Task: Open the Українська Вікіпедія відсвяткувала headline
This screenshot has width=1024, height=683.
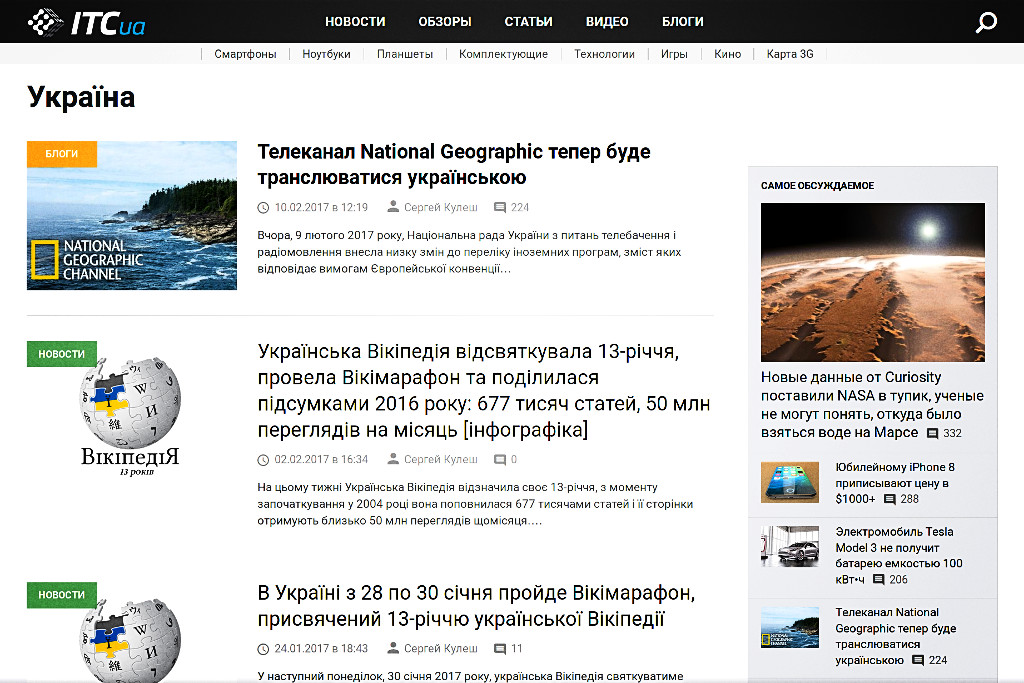Action: (483, 390)
